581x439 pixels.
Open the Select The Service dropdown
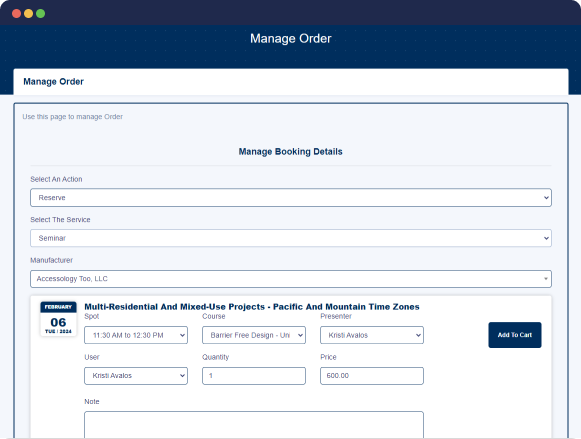(x=291, y=238)
